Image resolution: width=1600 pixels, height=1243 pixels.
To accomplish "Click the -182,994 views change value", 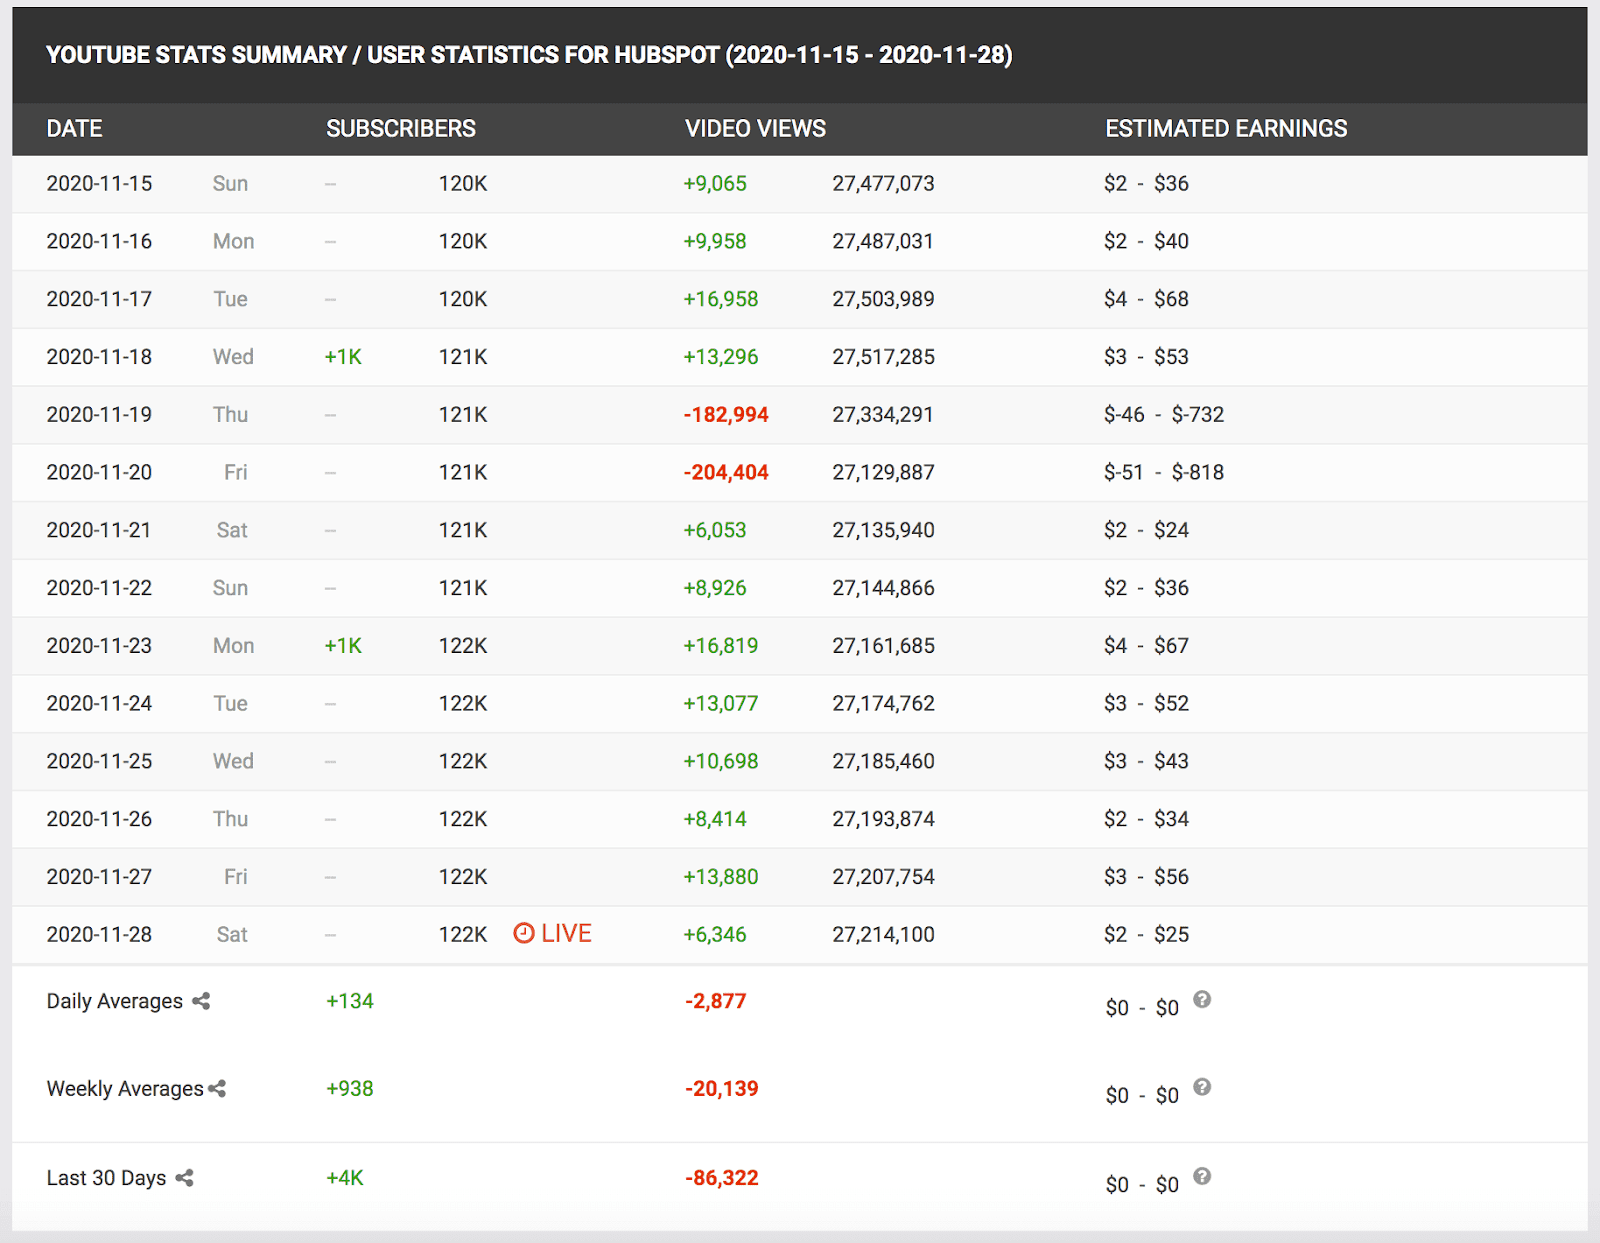I will pos(726,415).
